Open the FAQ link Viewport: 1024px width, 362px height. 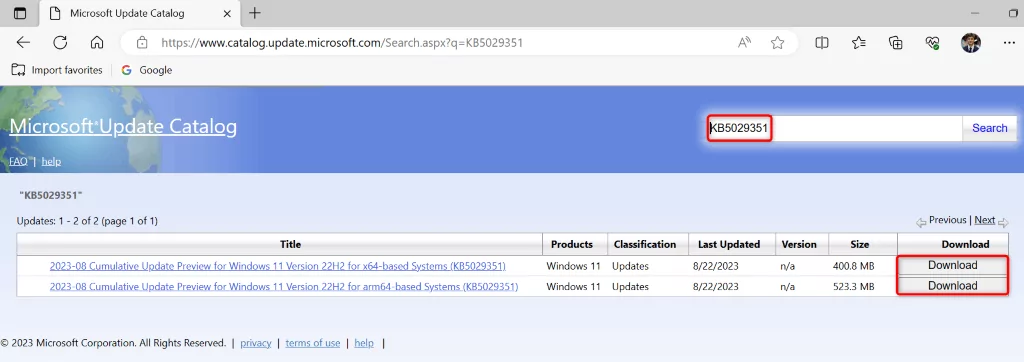(18, 161)
